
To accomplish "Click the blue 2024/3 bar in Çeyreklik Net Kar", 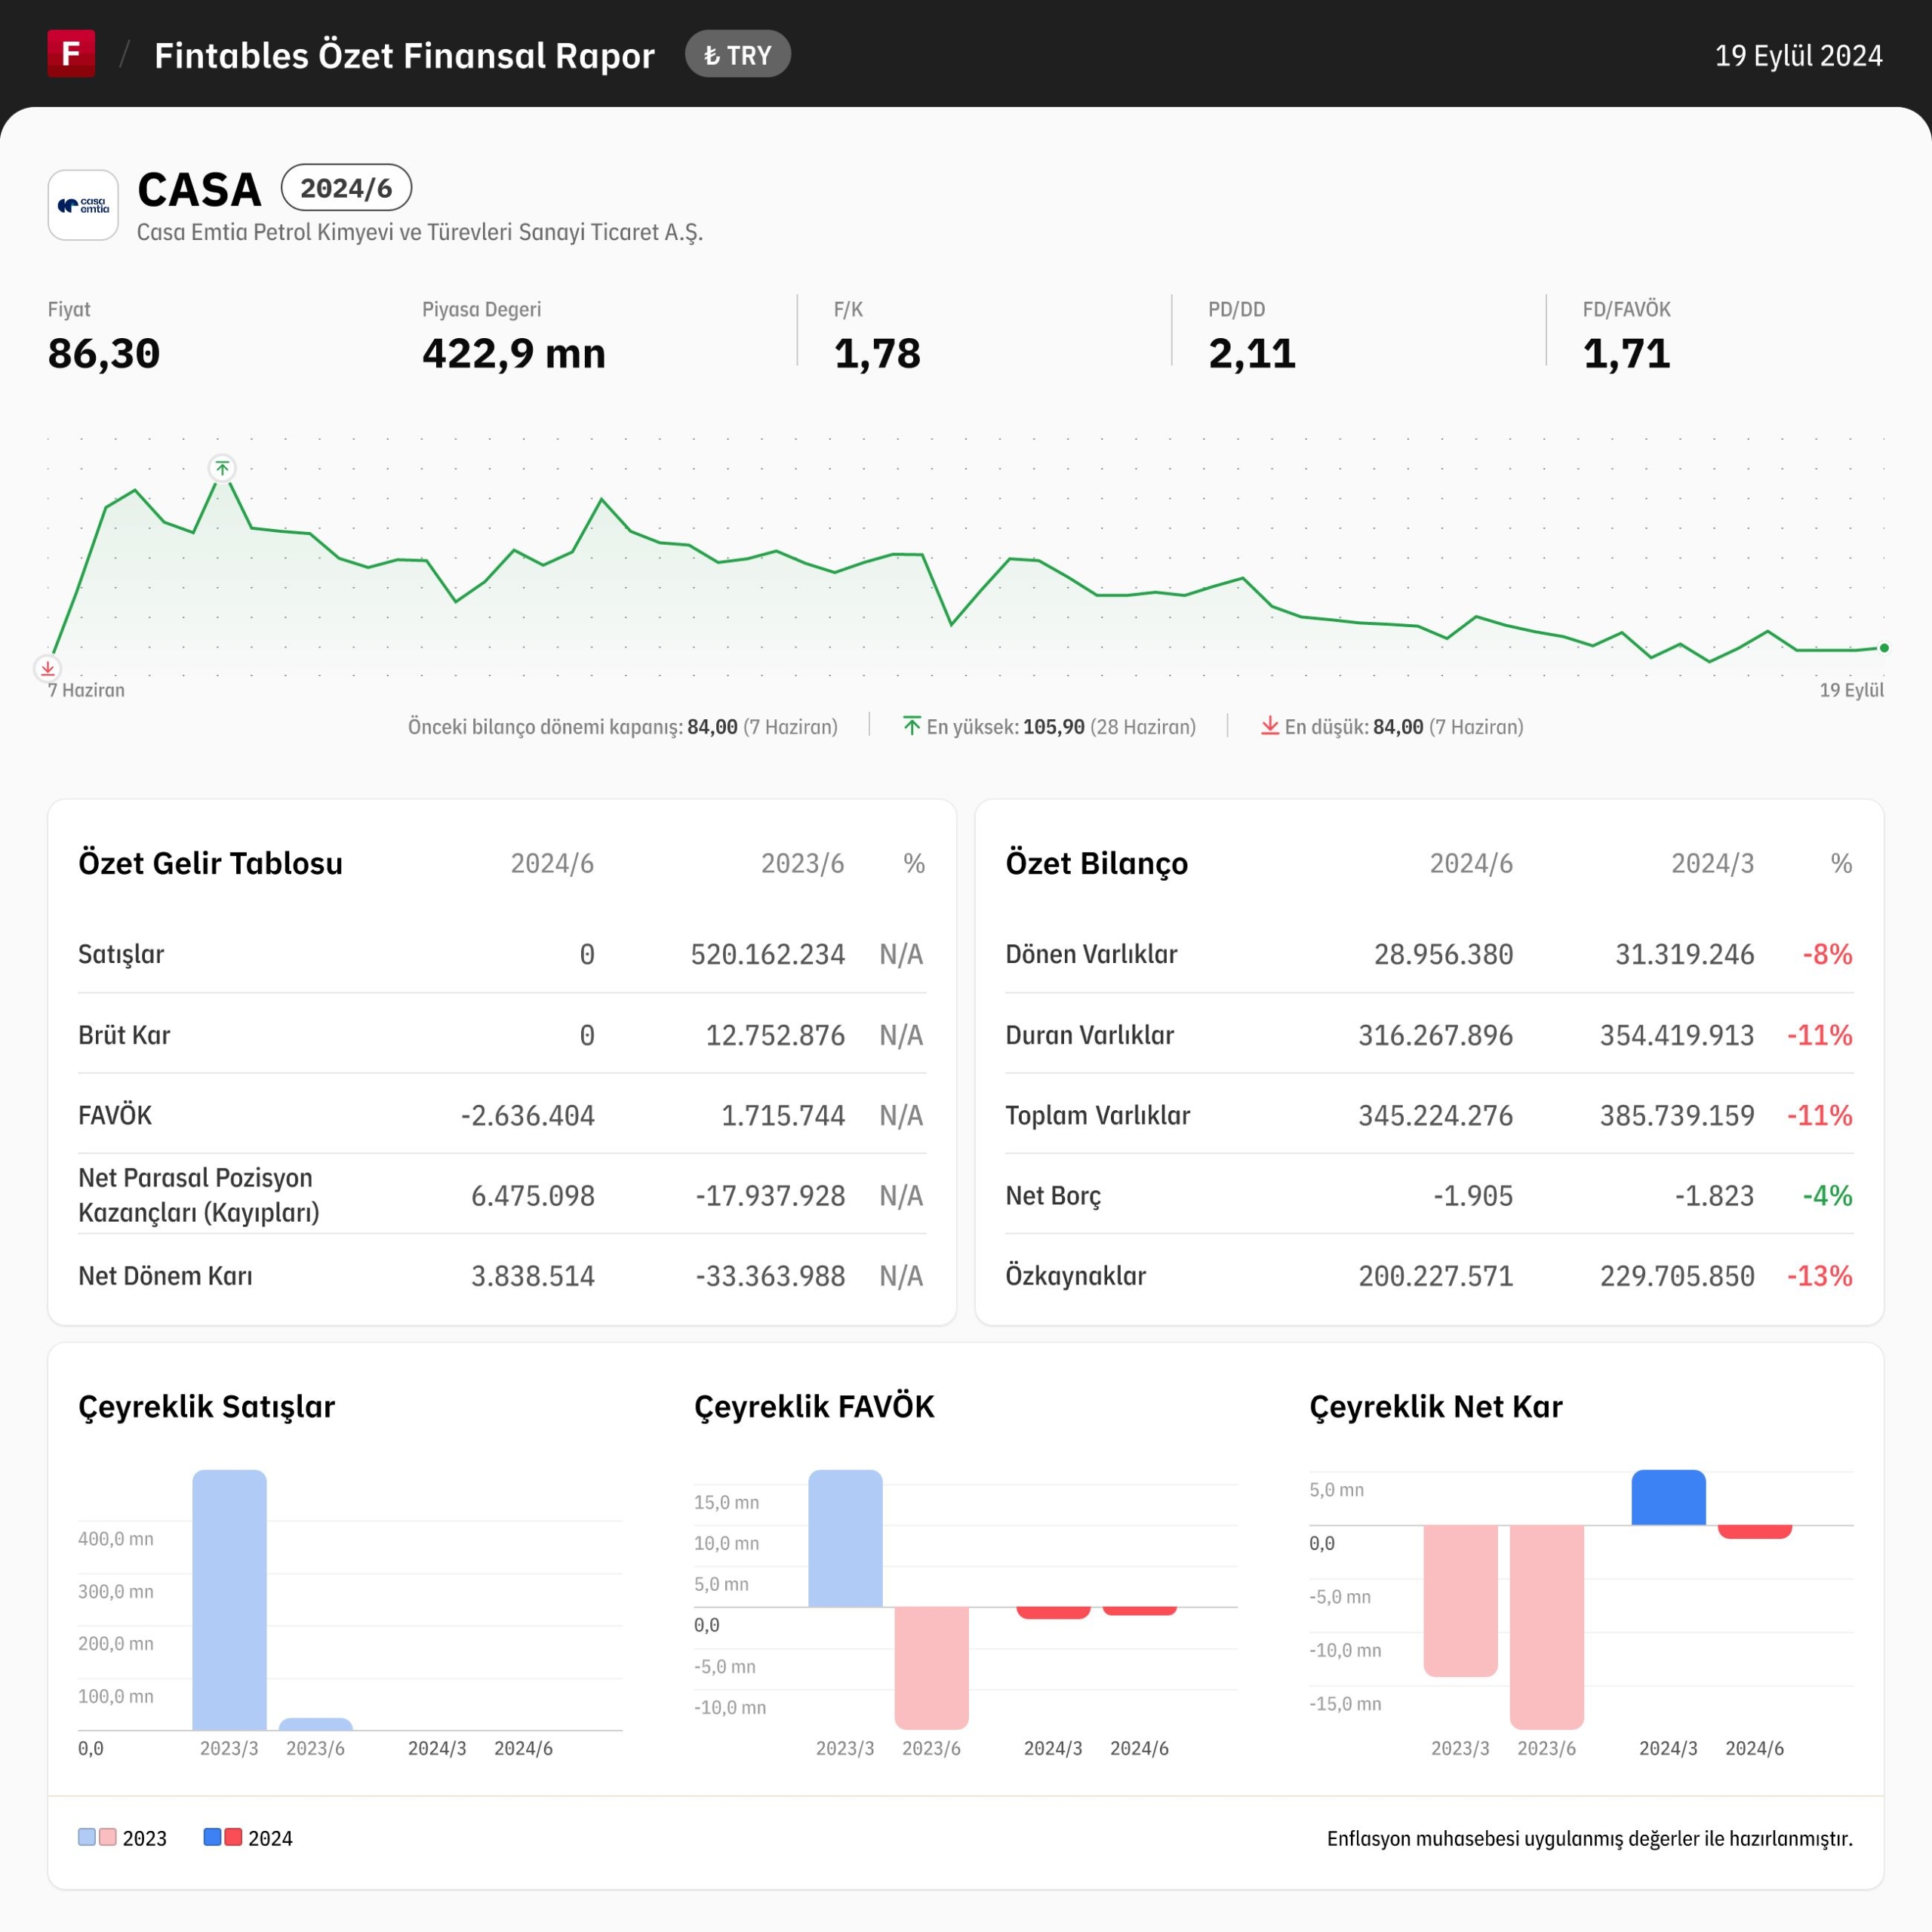I will point(1668,1497).
